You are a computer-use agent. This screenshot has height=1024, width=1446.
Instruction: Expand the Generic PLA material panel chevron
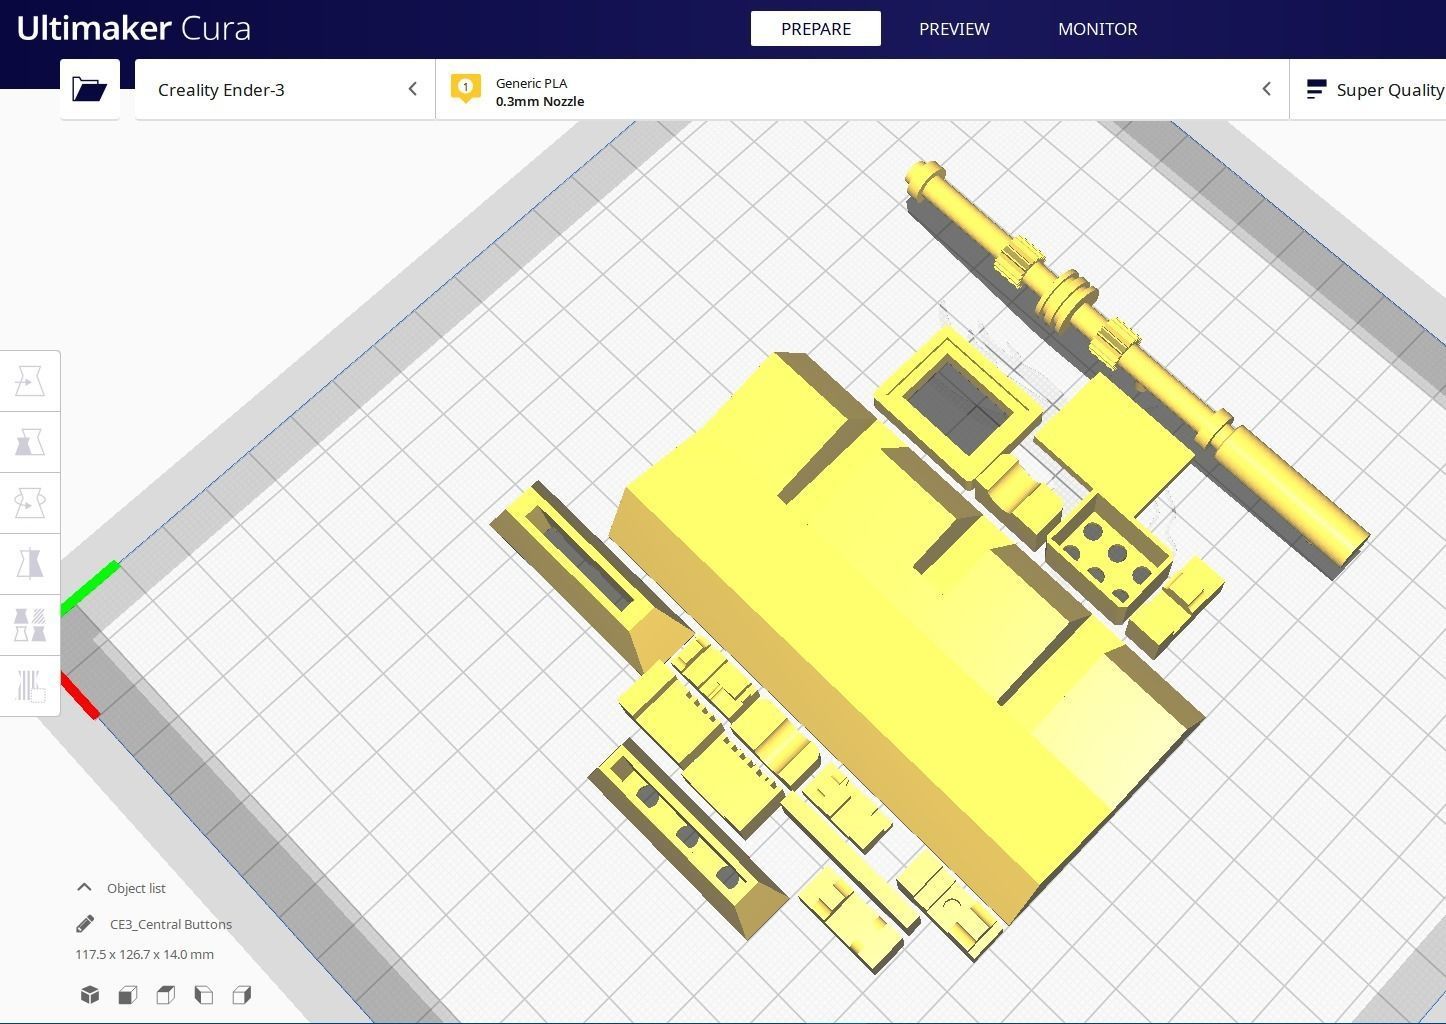tap(1266, 89)
